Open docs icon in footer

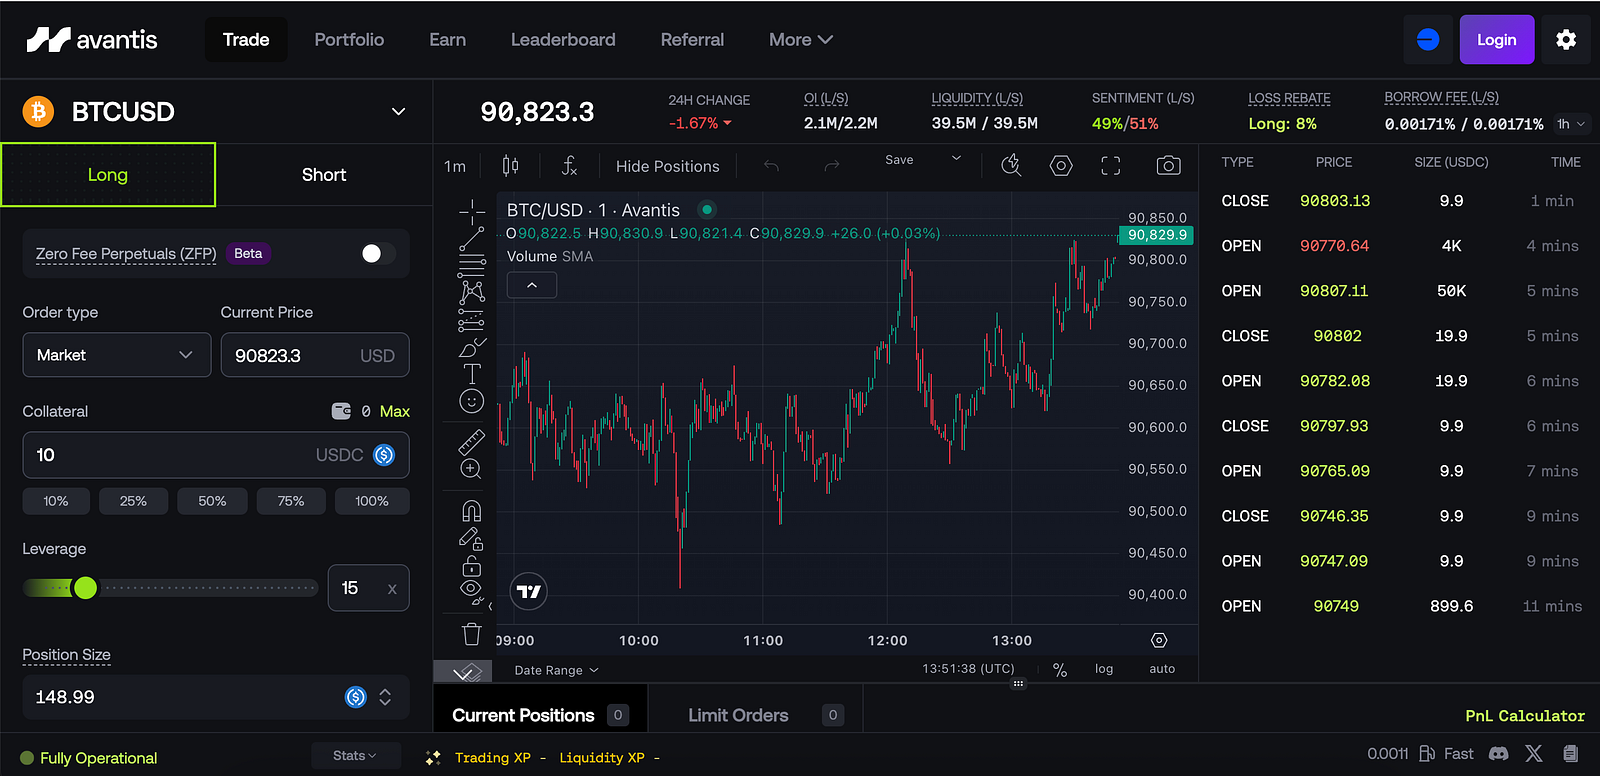[1571, 754]
